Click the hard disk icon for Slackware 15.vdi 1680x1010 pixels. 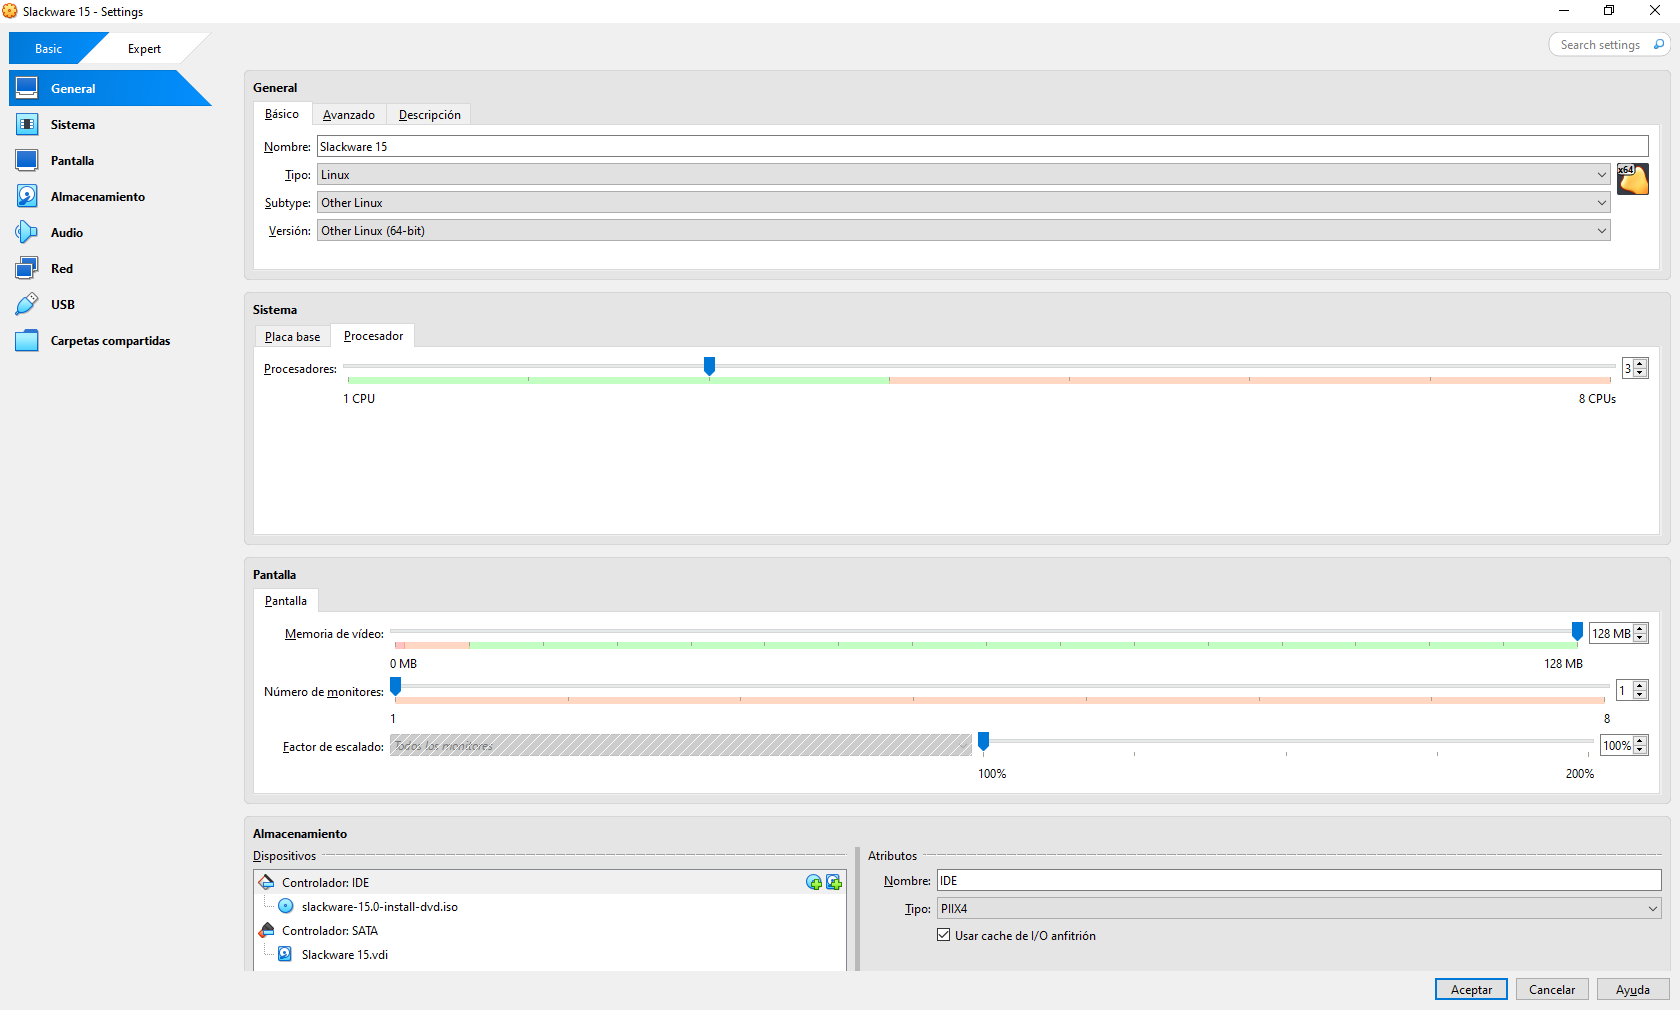click(x=285, y=954)
